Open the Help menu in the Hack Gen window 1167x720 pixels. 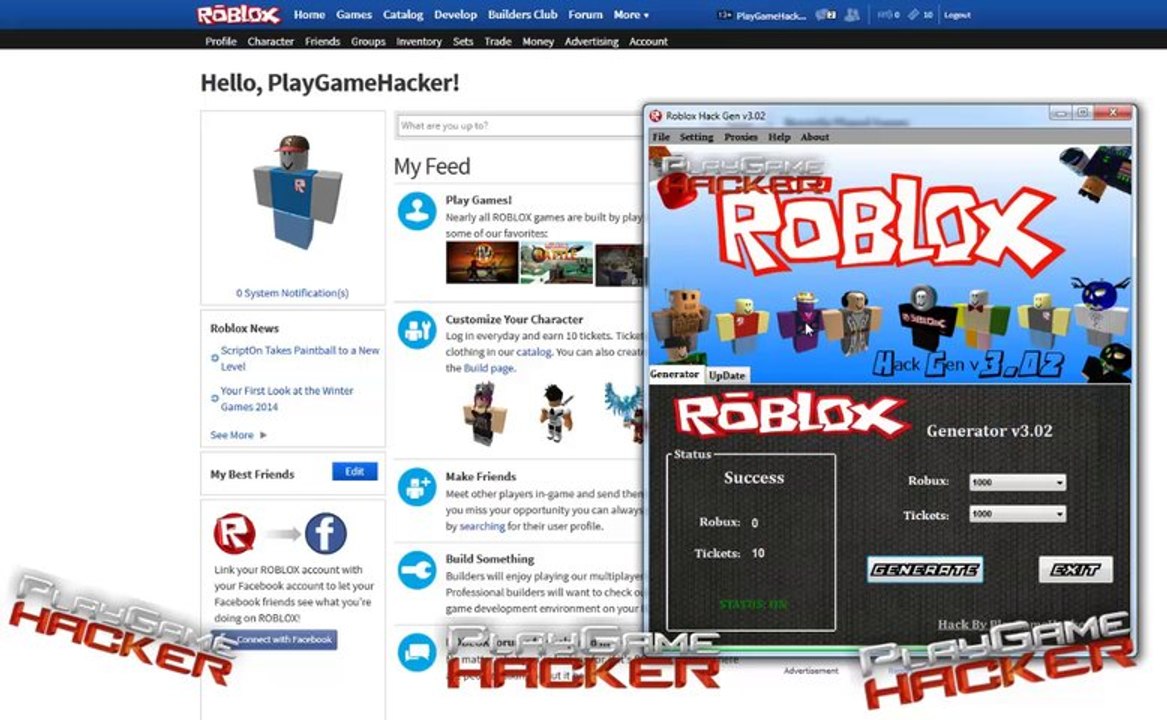pyautogui.click(x=779, y=137)
